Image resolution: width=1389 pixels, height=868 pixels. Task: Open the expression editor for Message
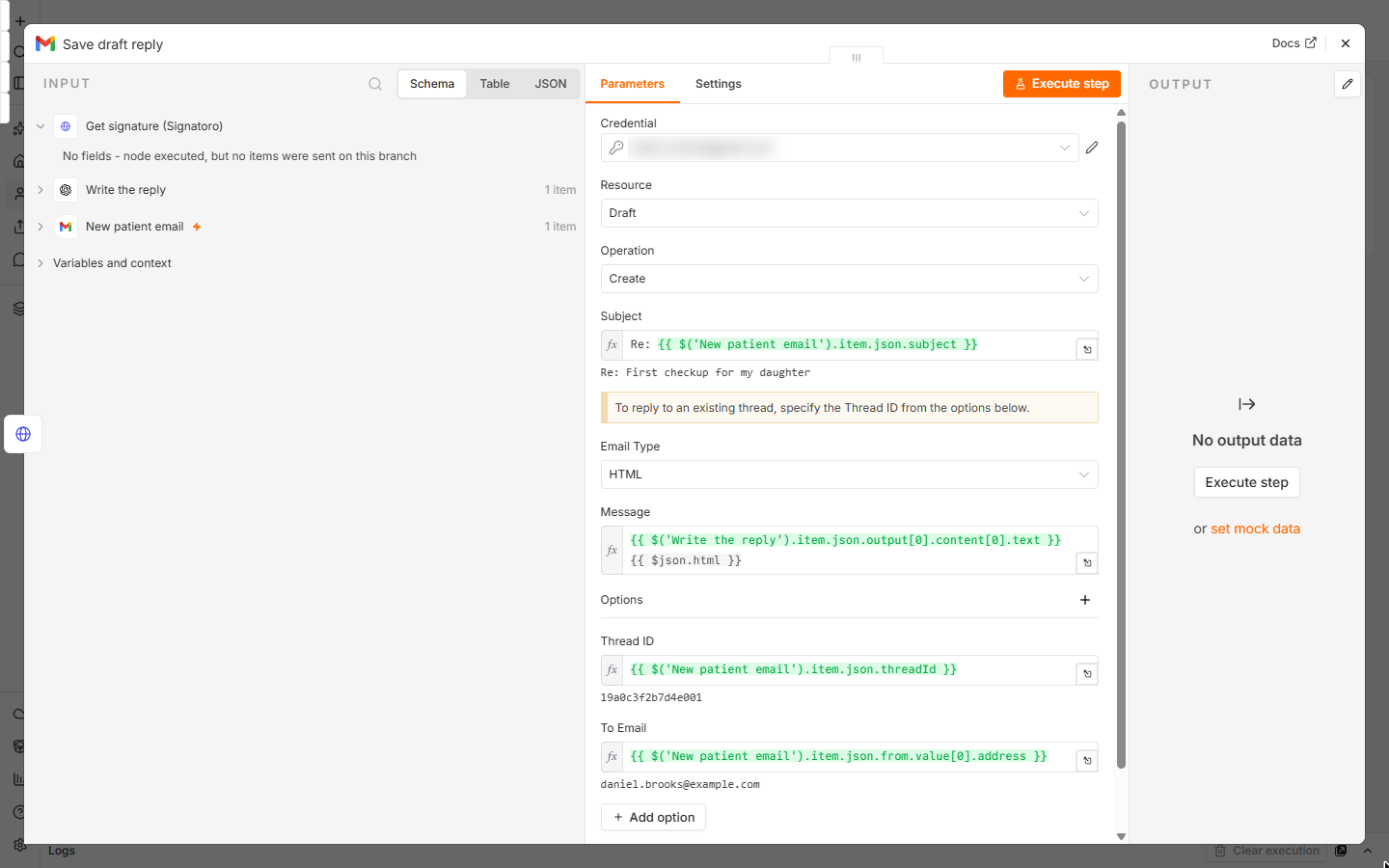click(x=1086, y=564)
